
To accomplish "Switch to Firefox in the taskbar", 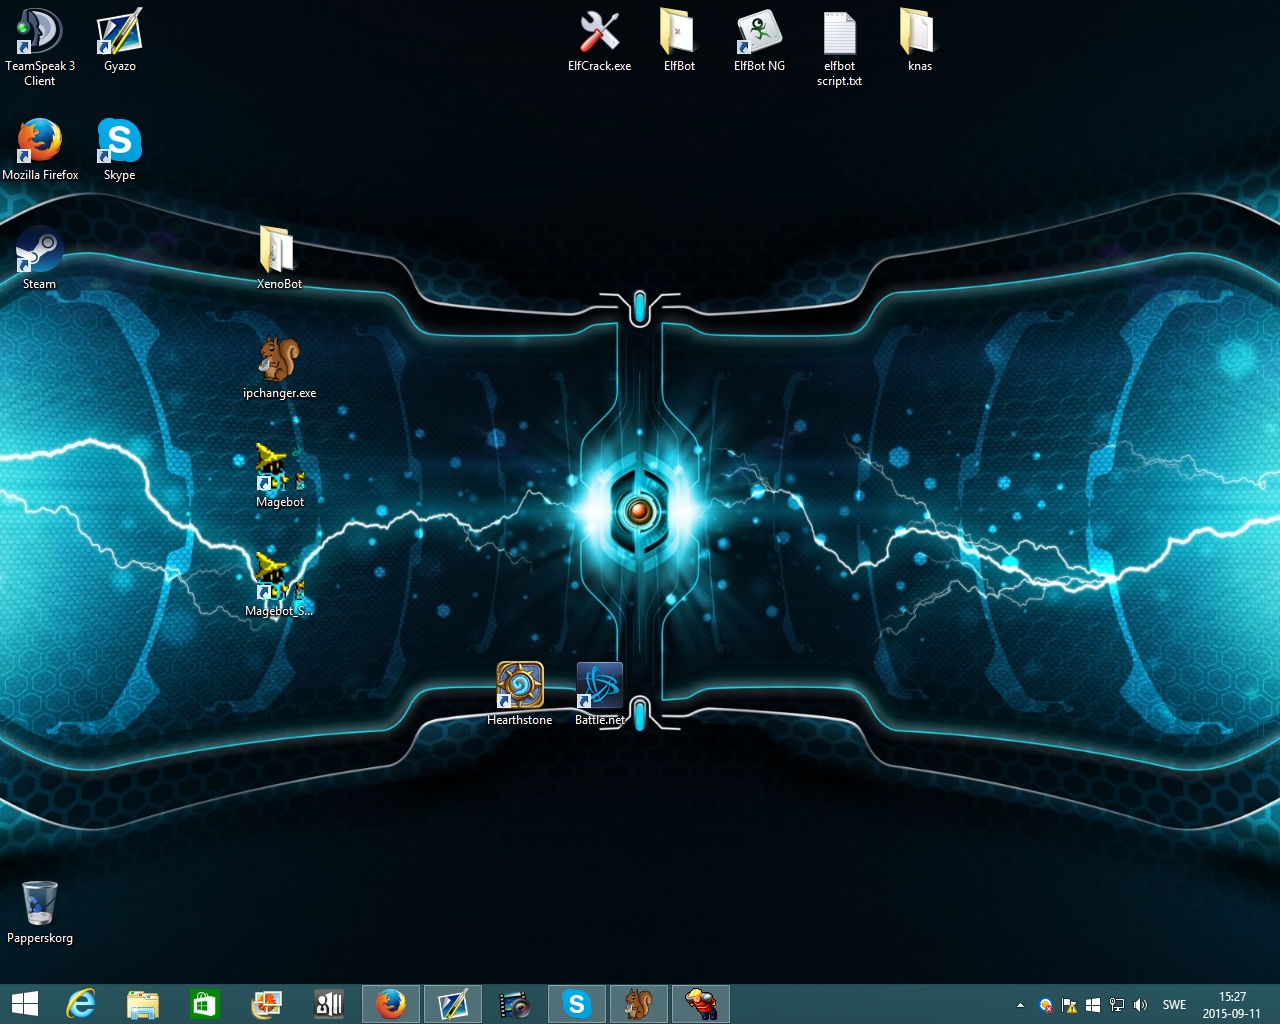I will [391, 1004].
